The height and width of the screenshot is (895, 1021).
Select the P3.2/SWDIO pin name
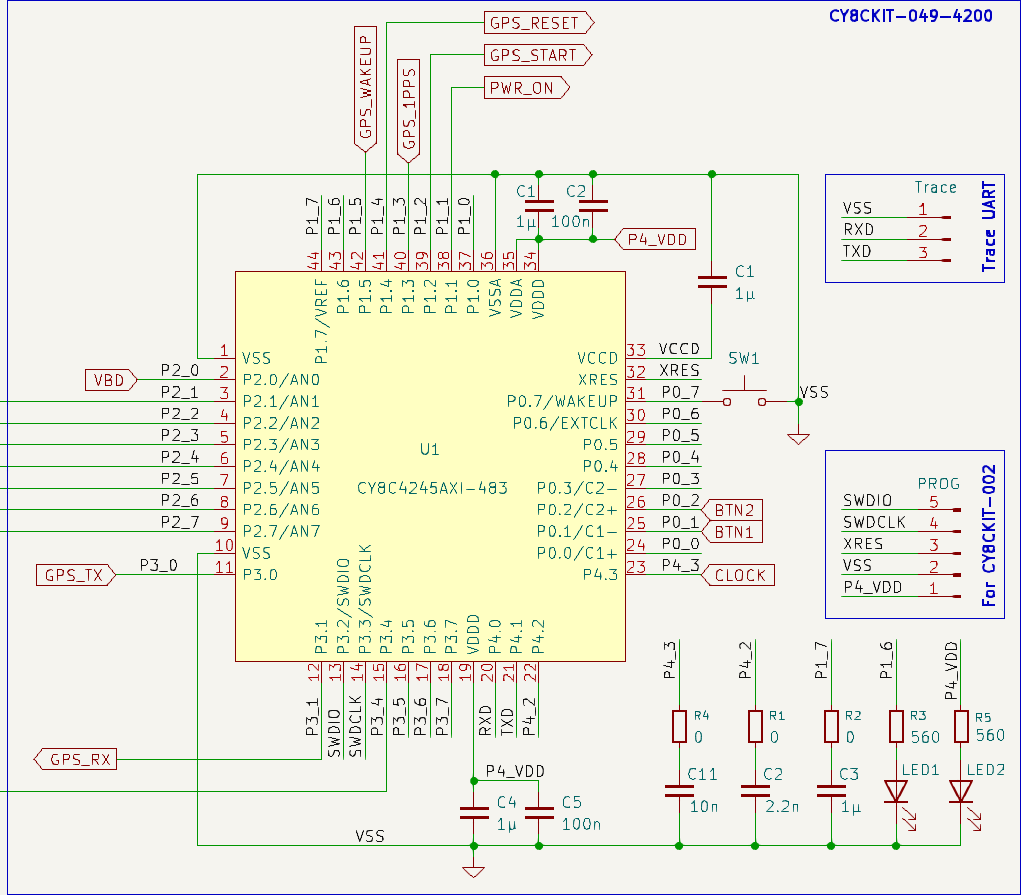pos(343,606)
